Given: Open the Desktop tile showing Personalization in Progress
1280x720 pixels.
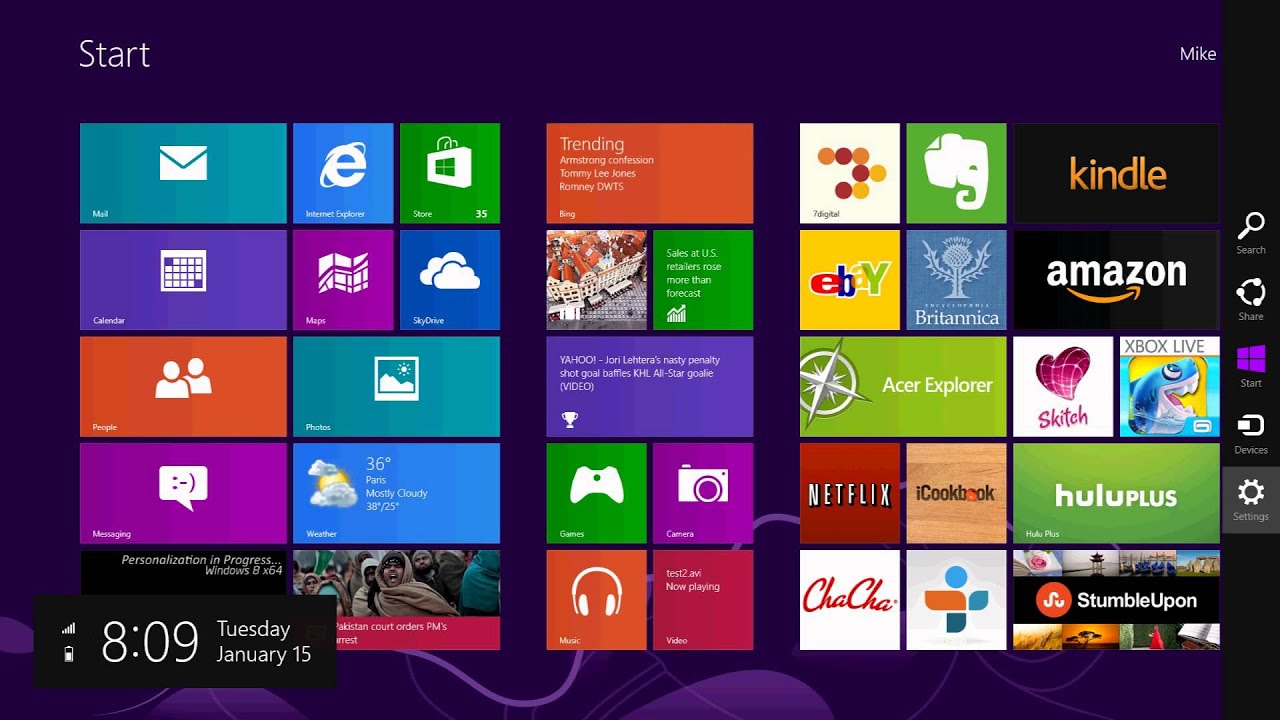Looking at the screenshot, I should point(183,573).
